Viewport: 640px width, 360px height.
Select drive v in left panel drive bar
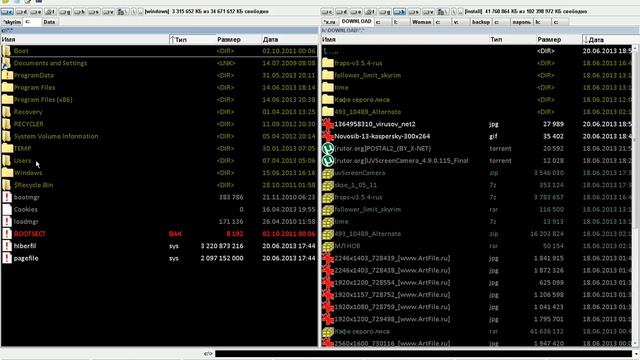click(108, 12)
